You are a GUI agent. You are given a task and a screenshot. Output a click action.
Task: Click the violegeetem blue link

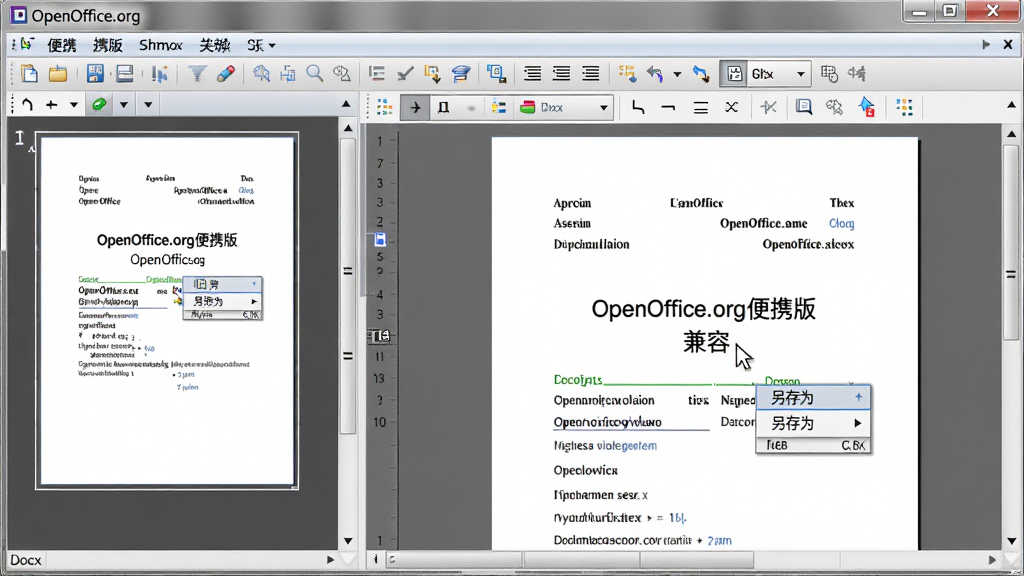626,445
